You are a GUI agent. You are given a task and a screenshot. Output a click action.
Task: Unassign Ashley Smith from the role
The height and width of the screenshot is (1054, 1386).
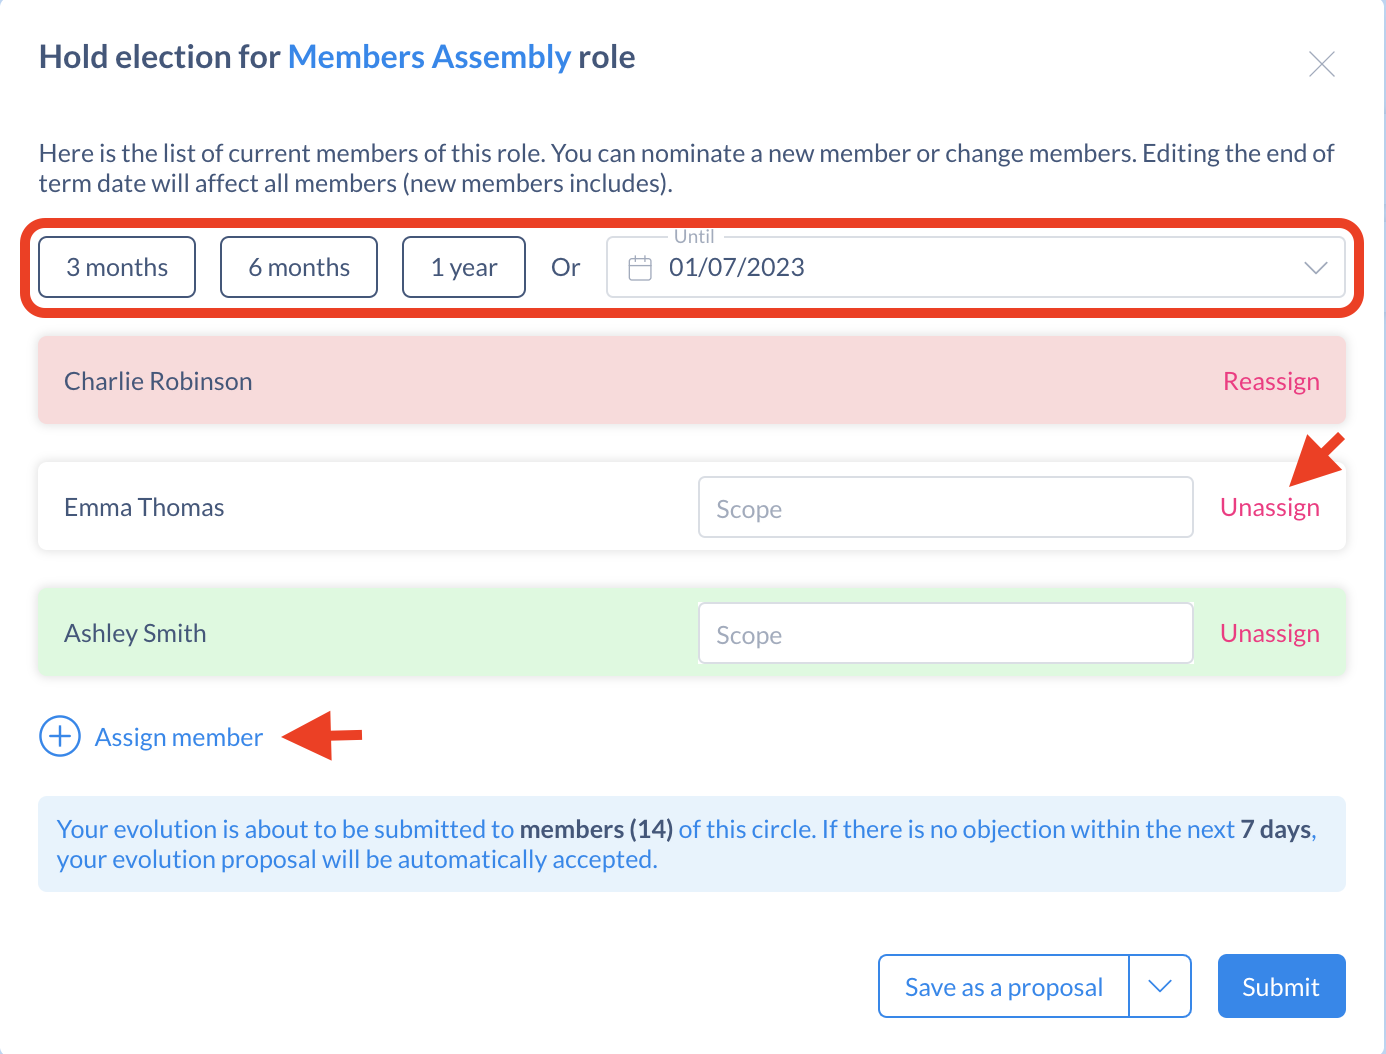(x=1270, y=633)
